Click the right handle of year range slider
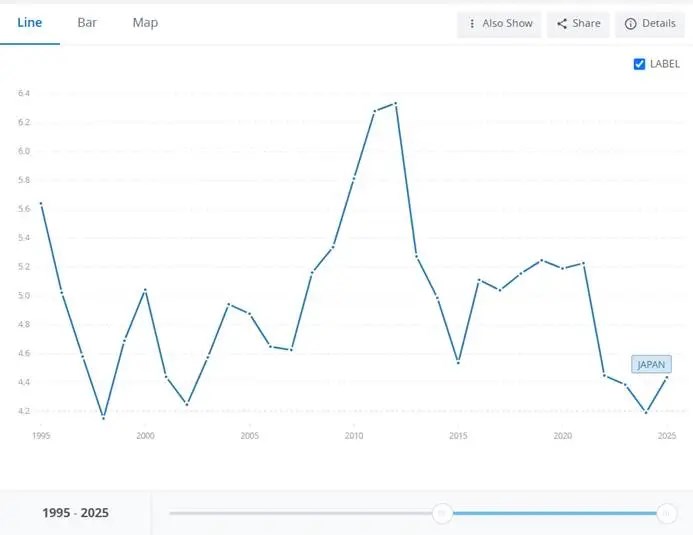Viewport: 693px width, 535px height. tap(666, 513)
